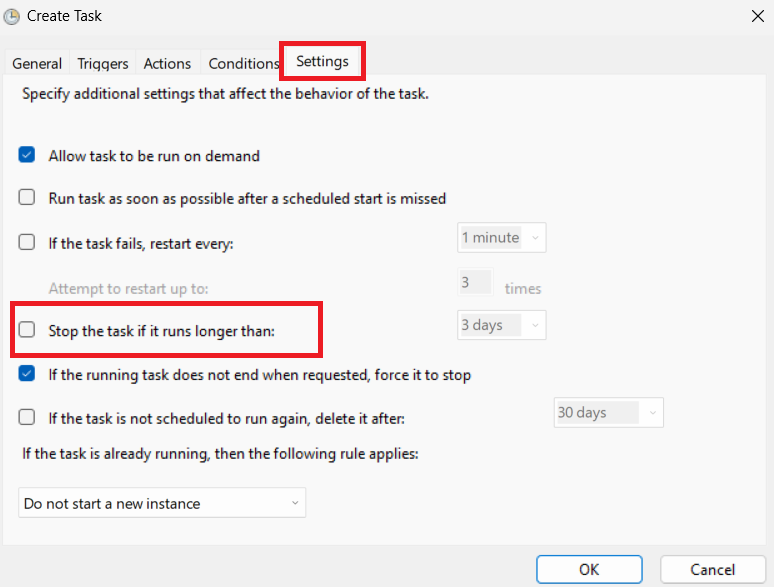Expand the Do not start a new instance dropdown
Viewport: 774px width, 587px height.
tap(162, 503)
